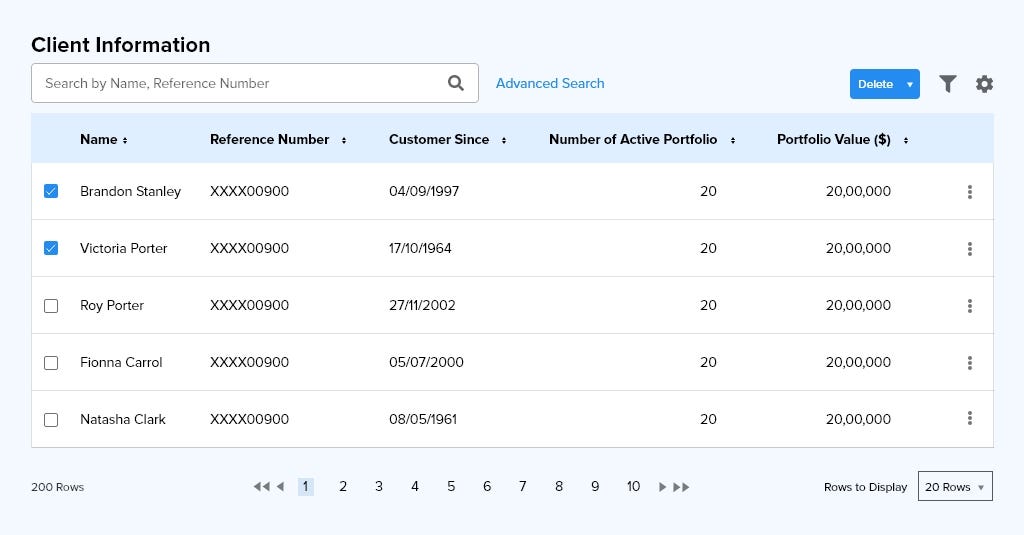The image size is (1024, 535).
Task: Click the Name column header
Action: [99, 139]
